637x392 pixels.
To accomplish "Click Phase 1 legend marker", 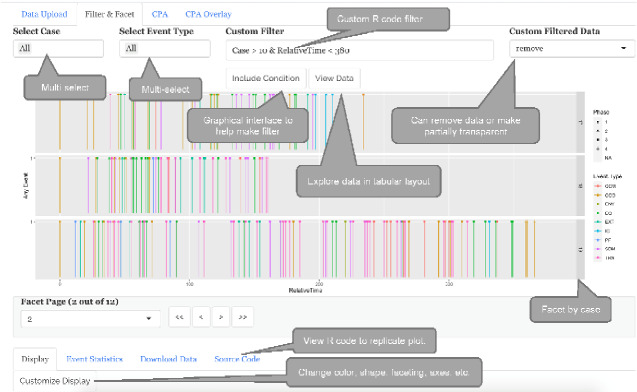I will point(598,122).
